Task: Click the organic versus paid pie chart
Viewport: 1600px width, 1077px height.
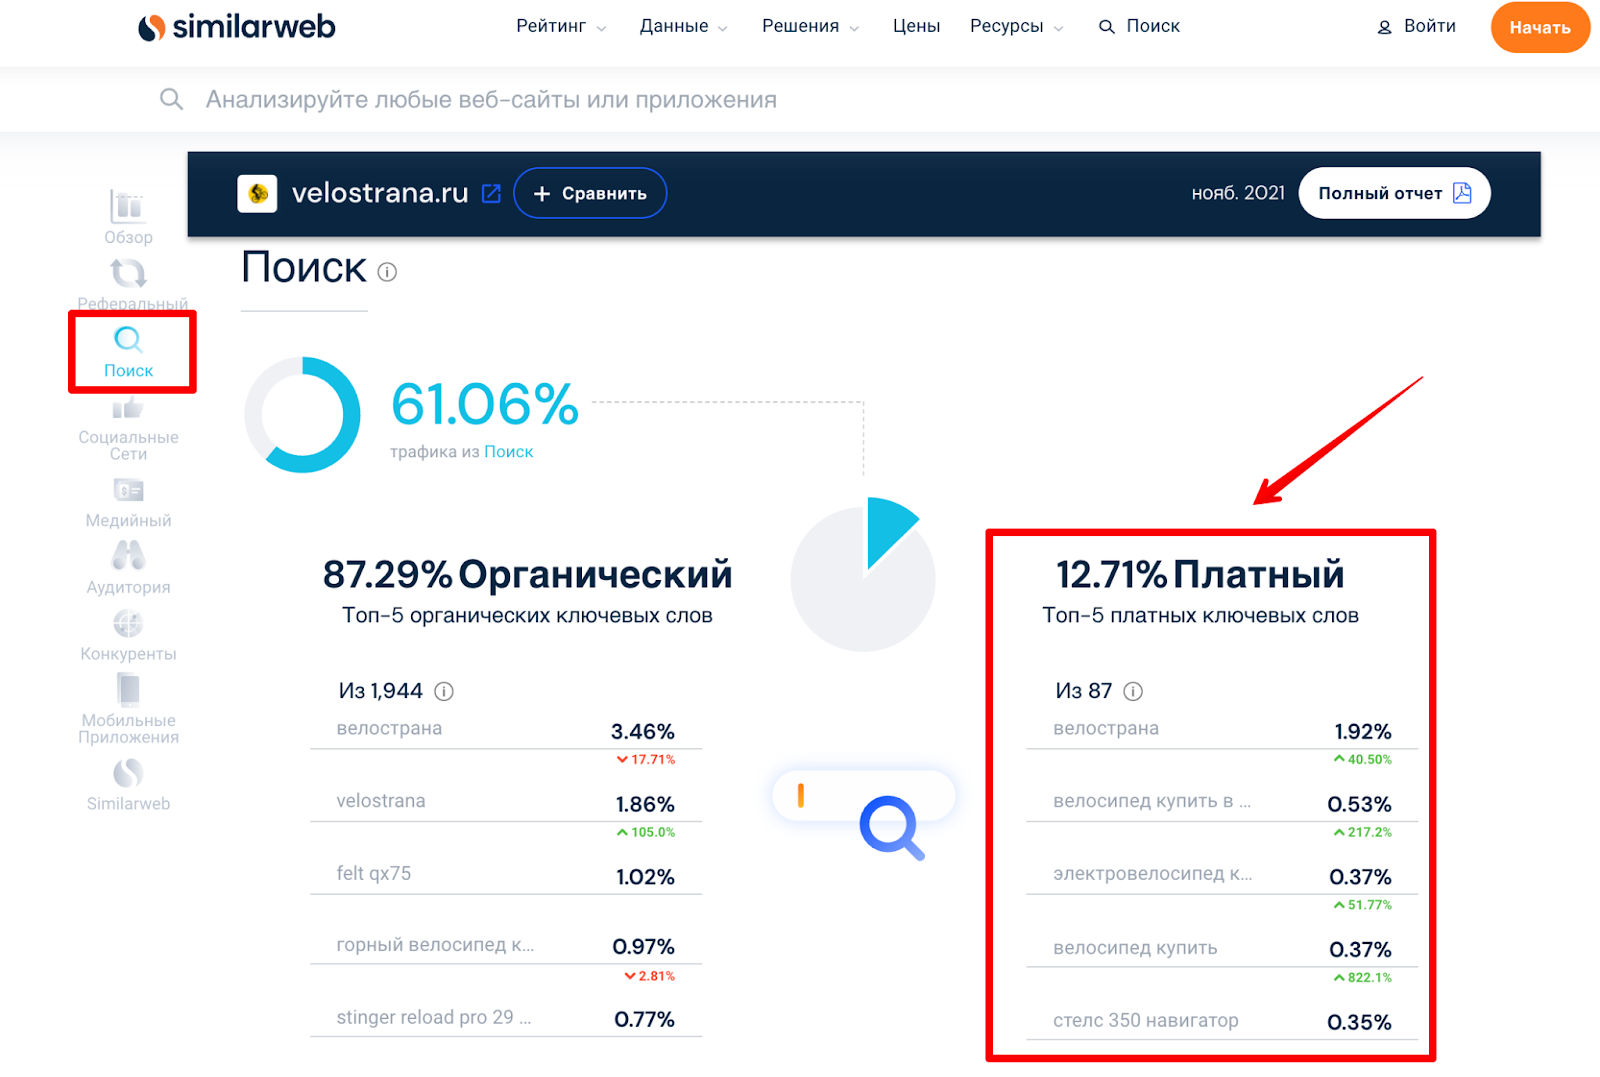Action: [863, 576]
